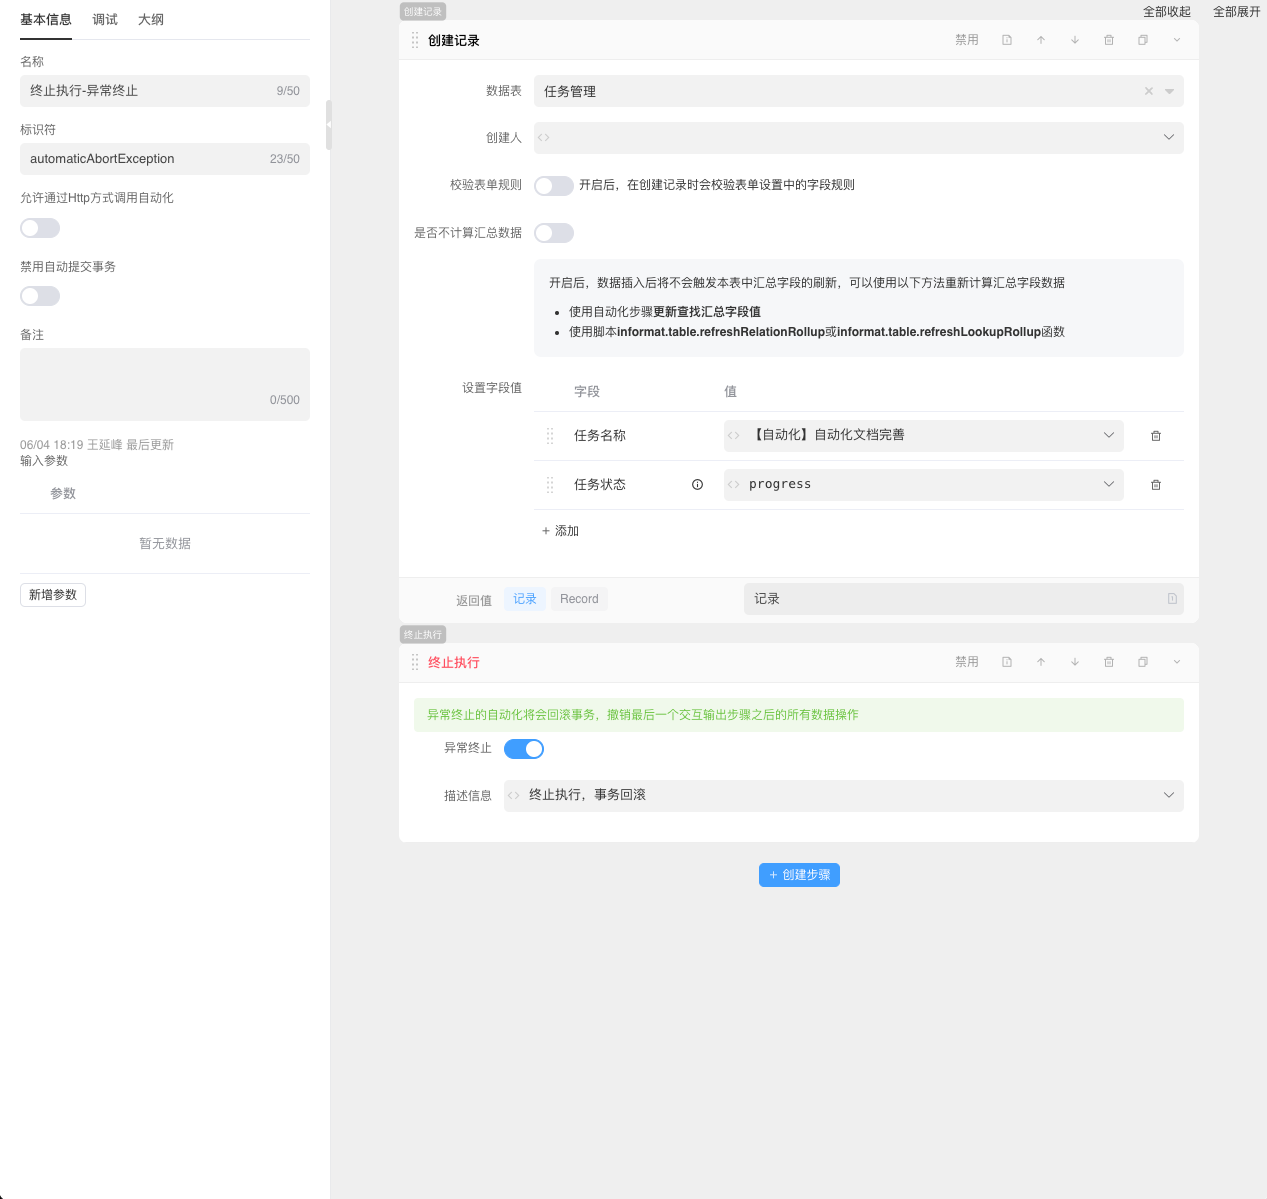Move the 创建记录 step down
The height and width of the screenshot is (1199, 1267).
coord(1075,40)
